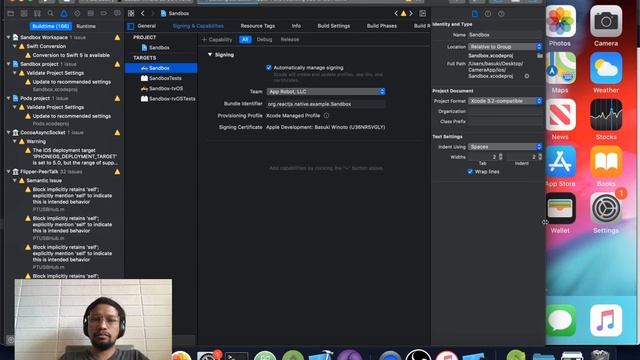Open the Breakpoint navigator

pyautogui.click(x=104, y=13)
